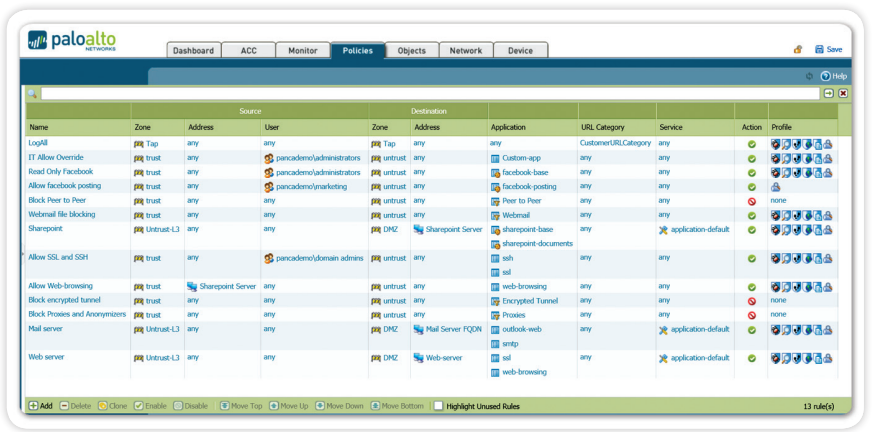Click deny action icon for Block Peer to Peer
This screenshot has width=873, height=432.
[x=751, y=202]
